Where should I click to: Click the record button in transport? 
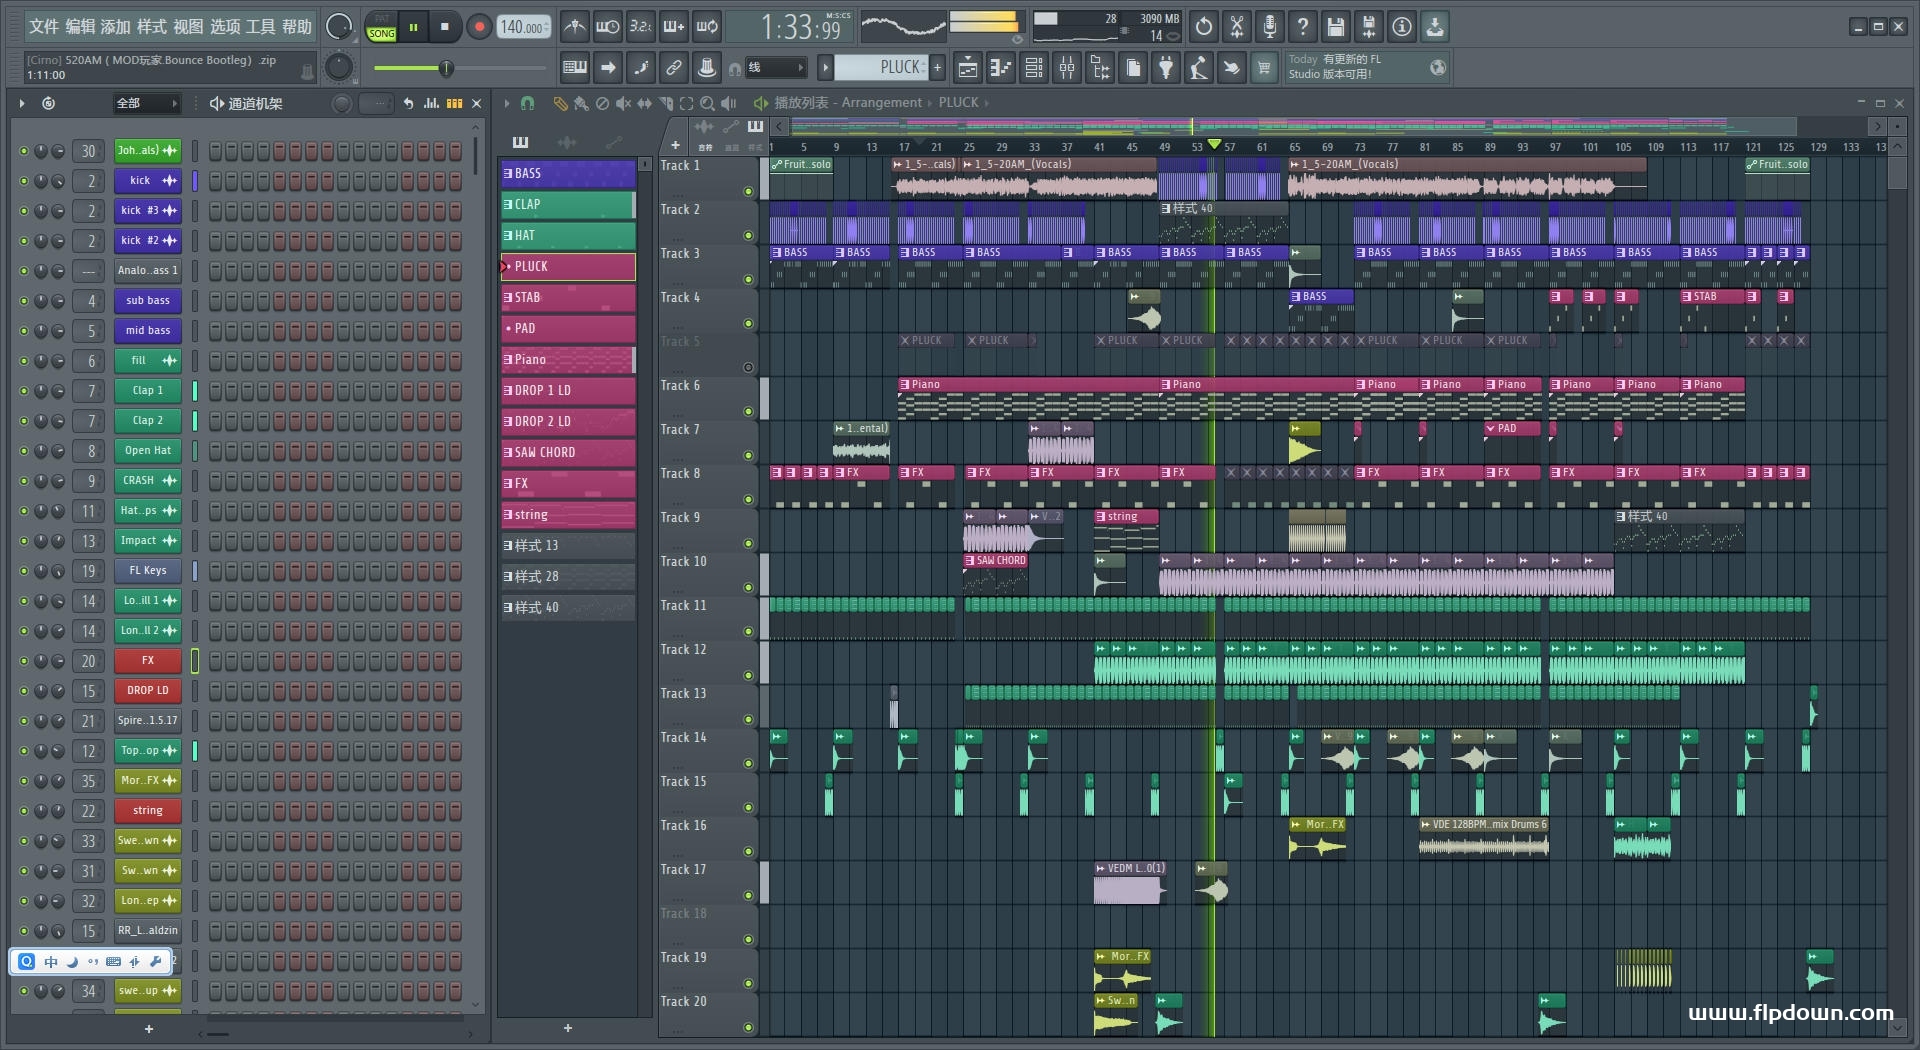(x=479, y=27)
